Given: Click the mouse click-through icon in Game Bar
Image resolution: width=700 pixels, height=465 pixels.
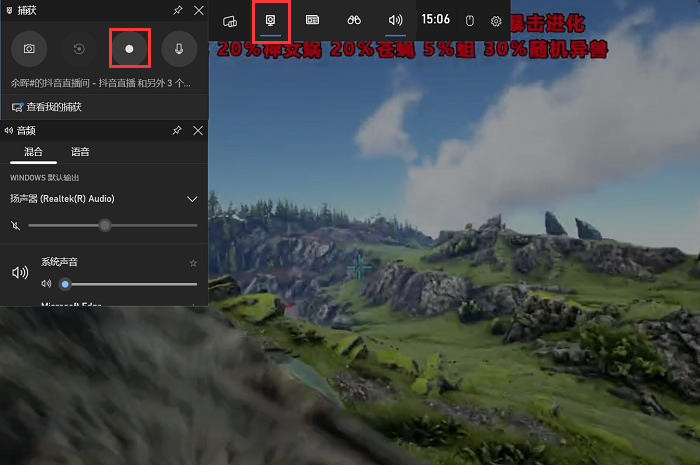Looking at the screenshot, I should [x=470, y=21].
